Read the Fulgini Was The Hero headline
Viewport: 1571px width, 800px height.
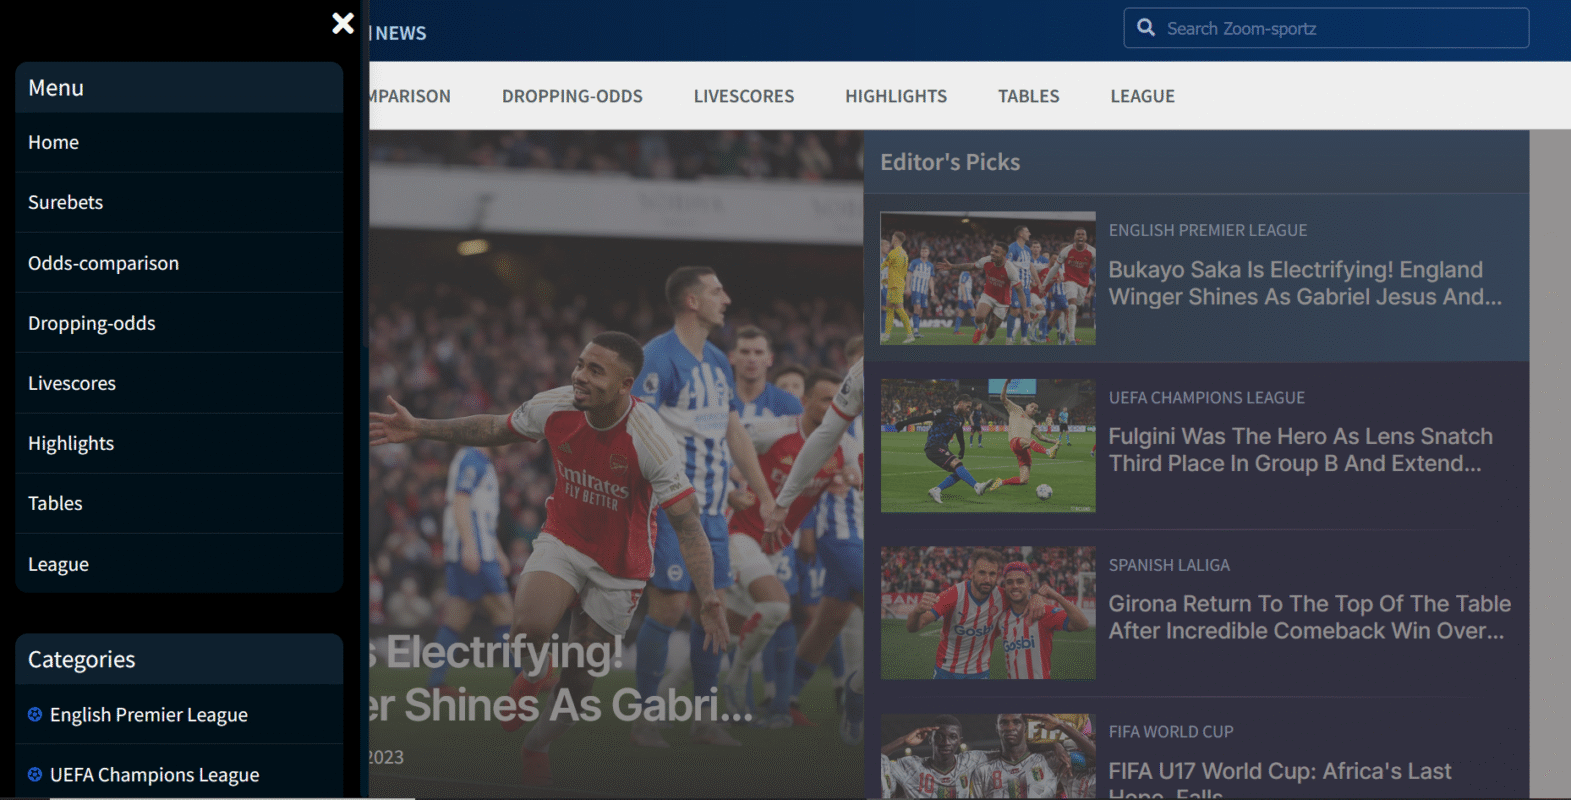[1300, 450]
